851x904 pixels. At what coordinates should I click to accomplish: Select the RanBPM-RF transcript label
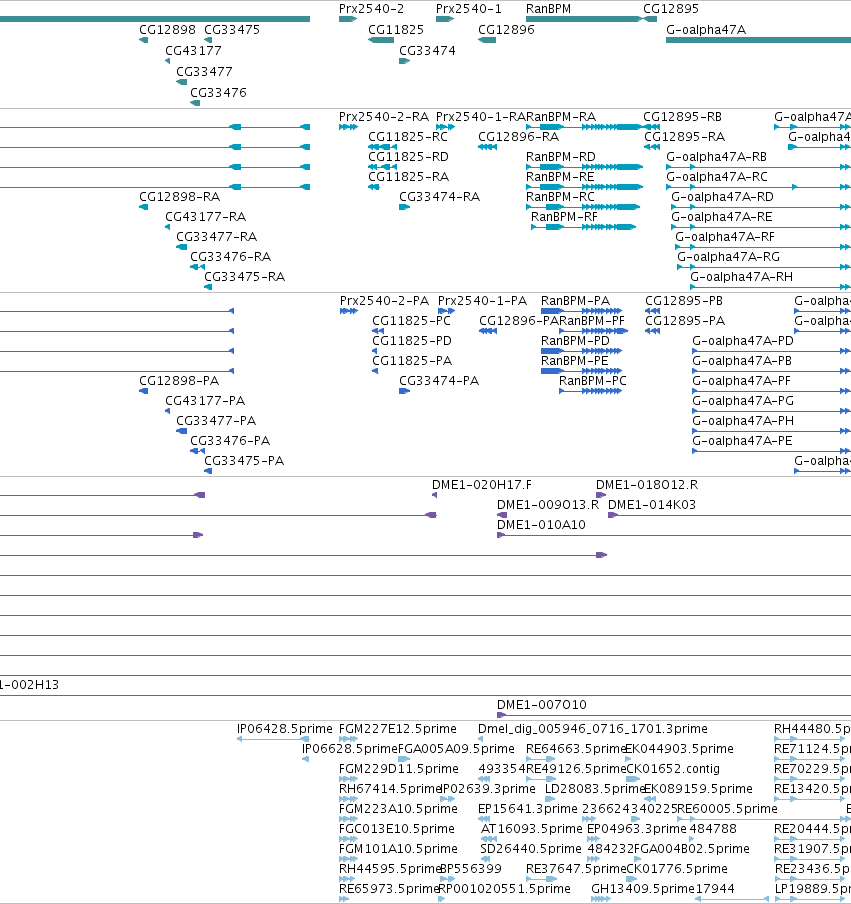pyautogui.click(x=564, y=217)
